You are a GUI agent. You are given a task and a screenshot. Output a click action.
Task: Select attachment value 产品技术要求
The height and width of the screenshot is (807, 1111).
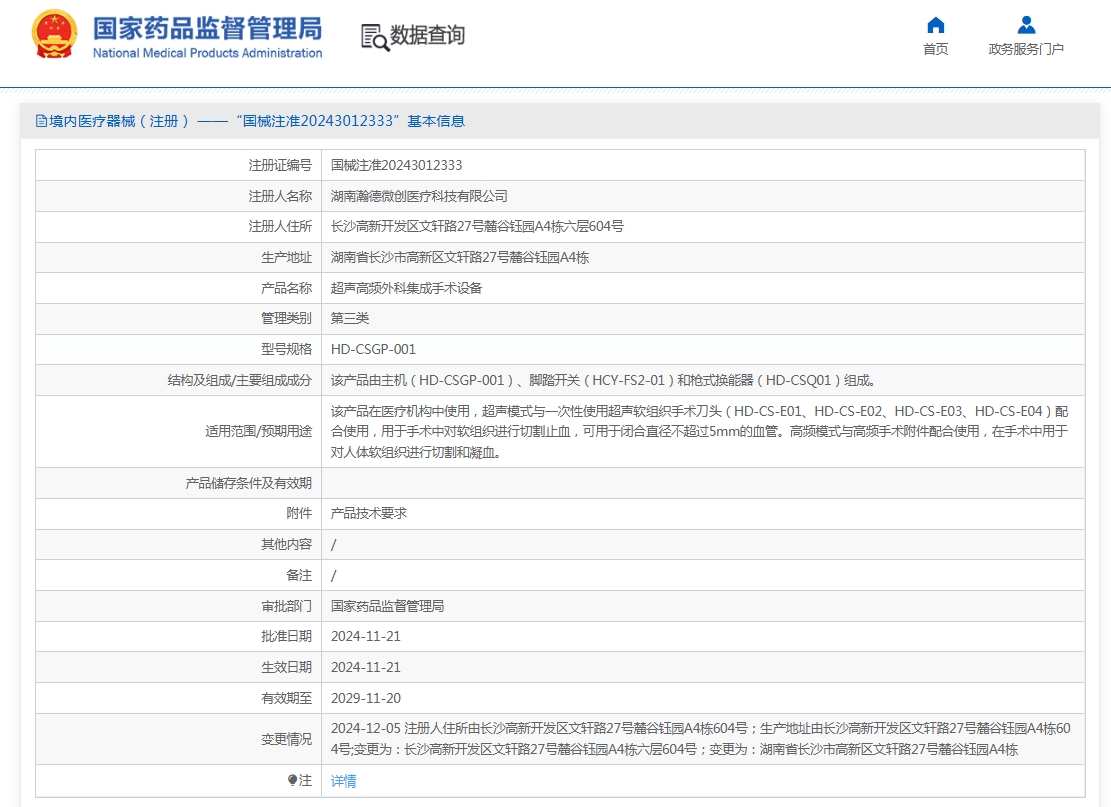[x=368, y=514]
